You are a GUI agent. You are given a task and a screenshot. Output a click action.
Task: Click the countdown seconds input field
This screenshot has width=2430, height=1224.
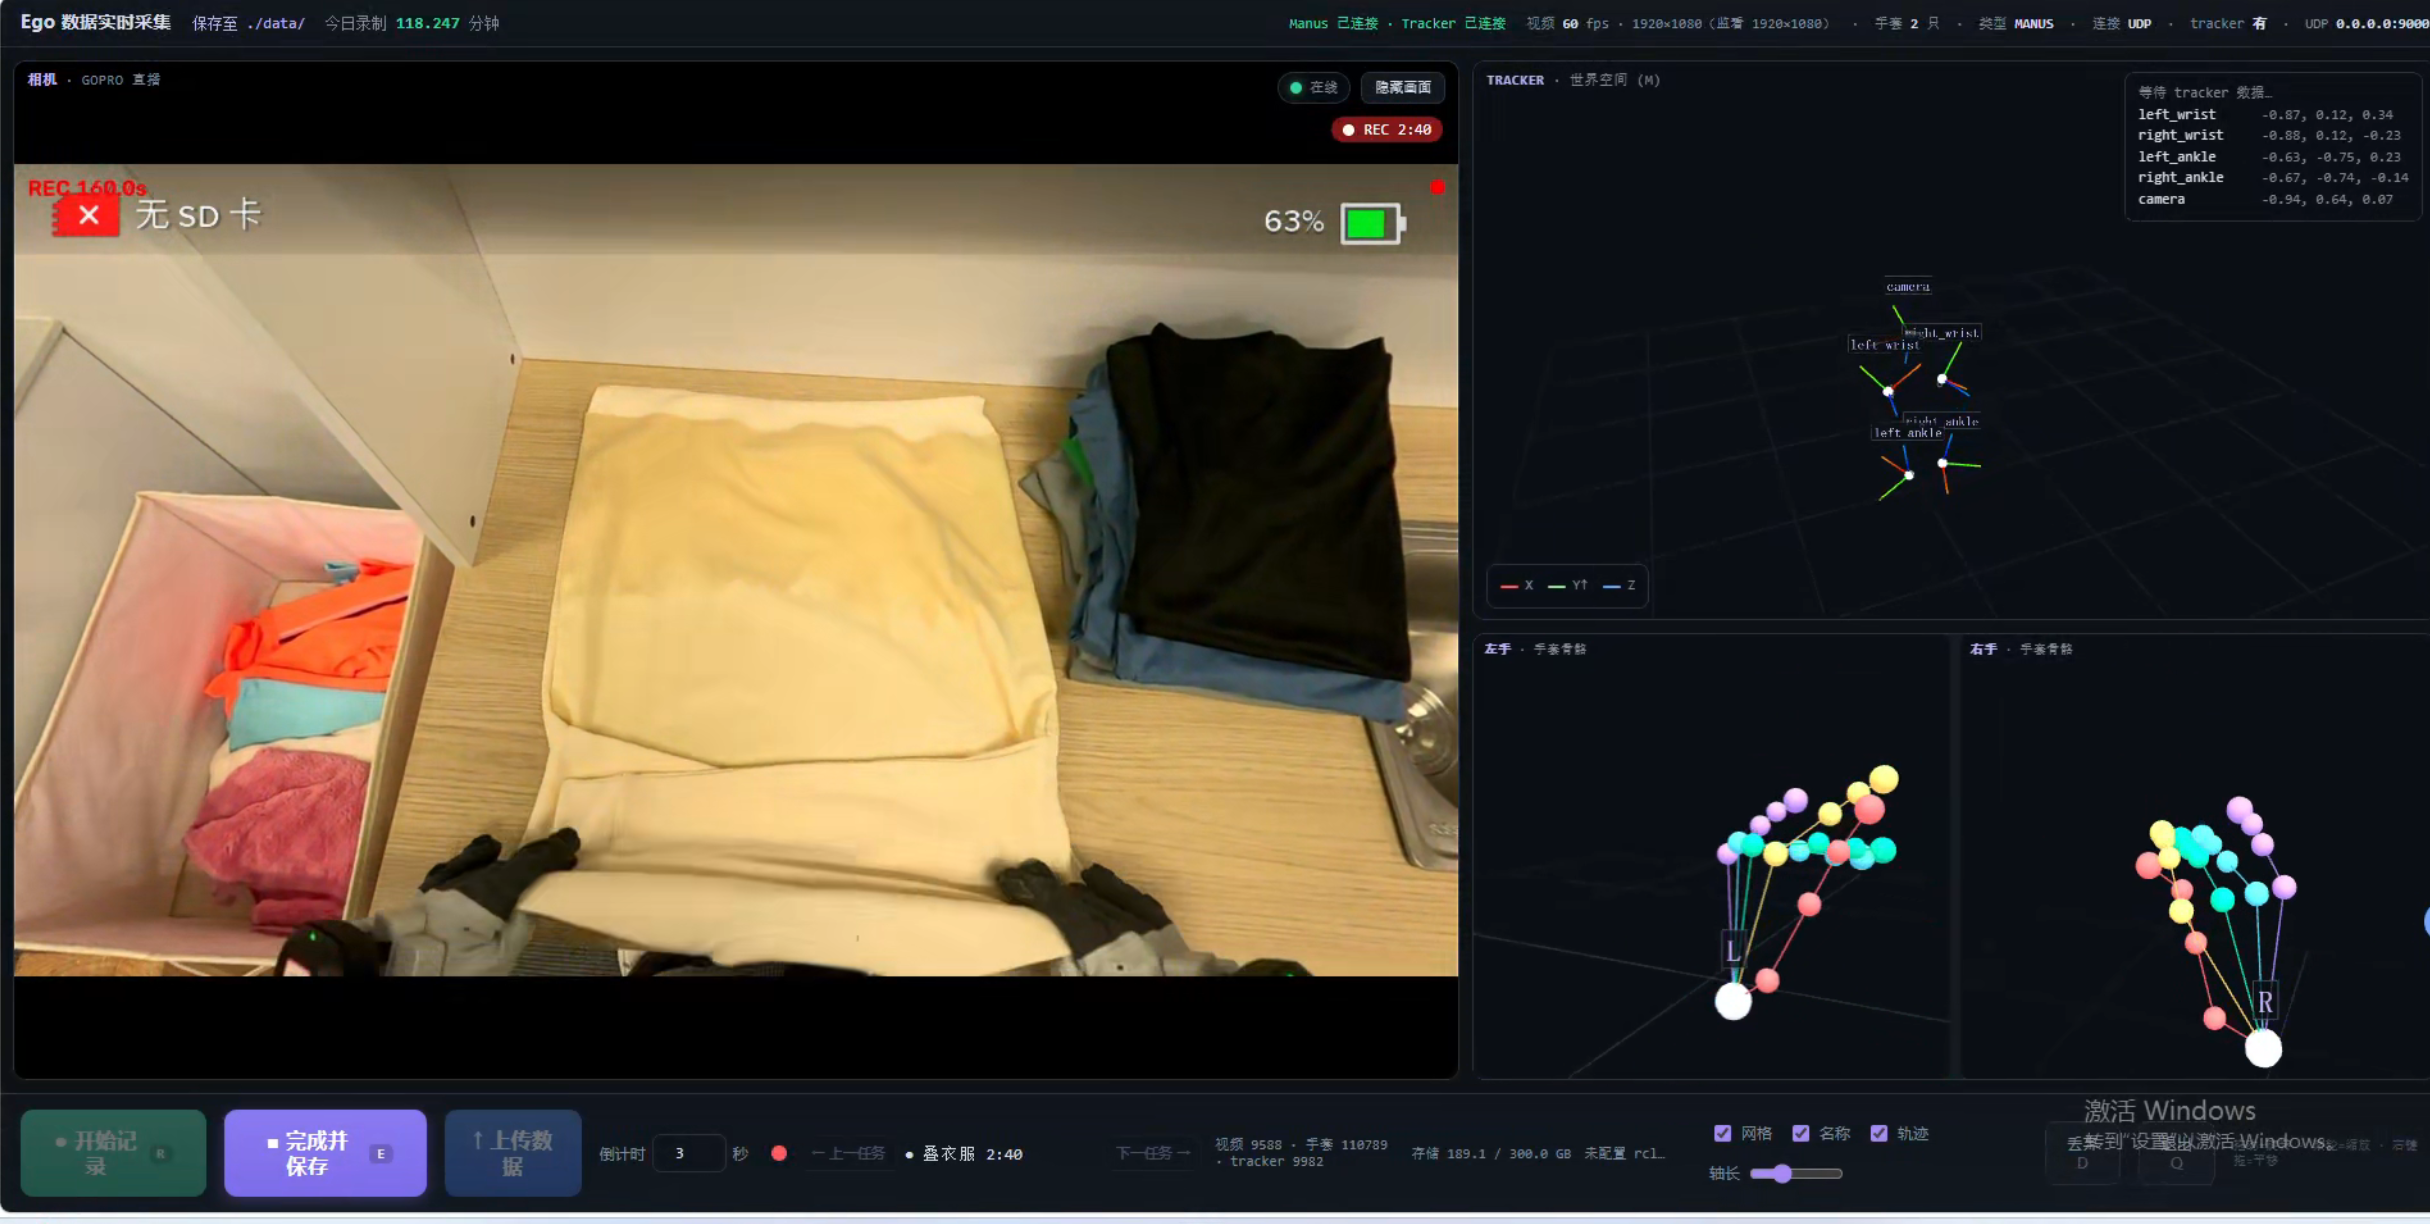tap(688, 1153)
